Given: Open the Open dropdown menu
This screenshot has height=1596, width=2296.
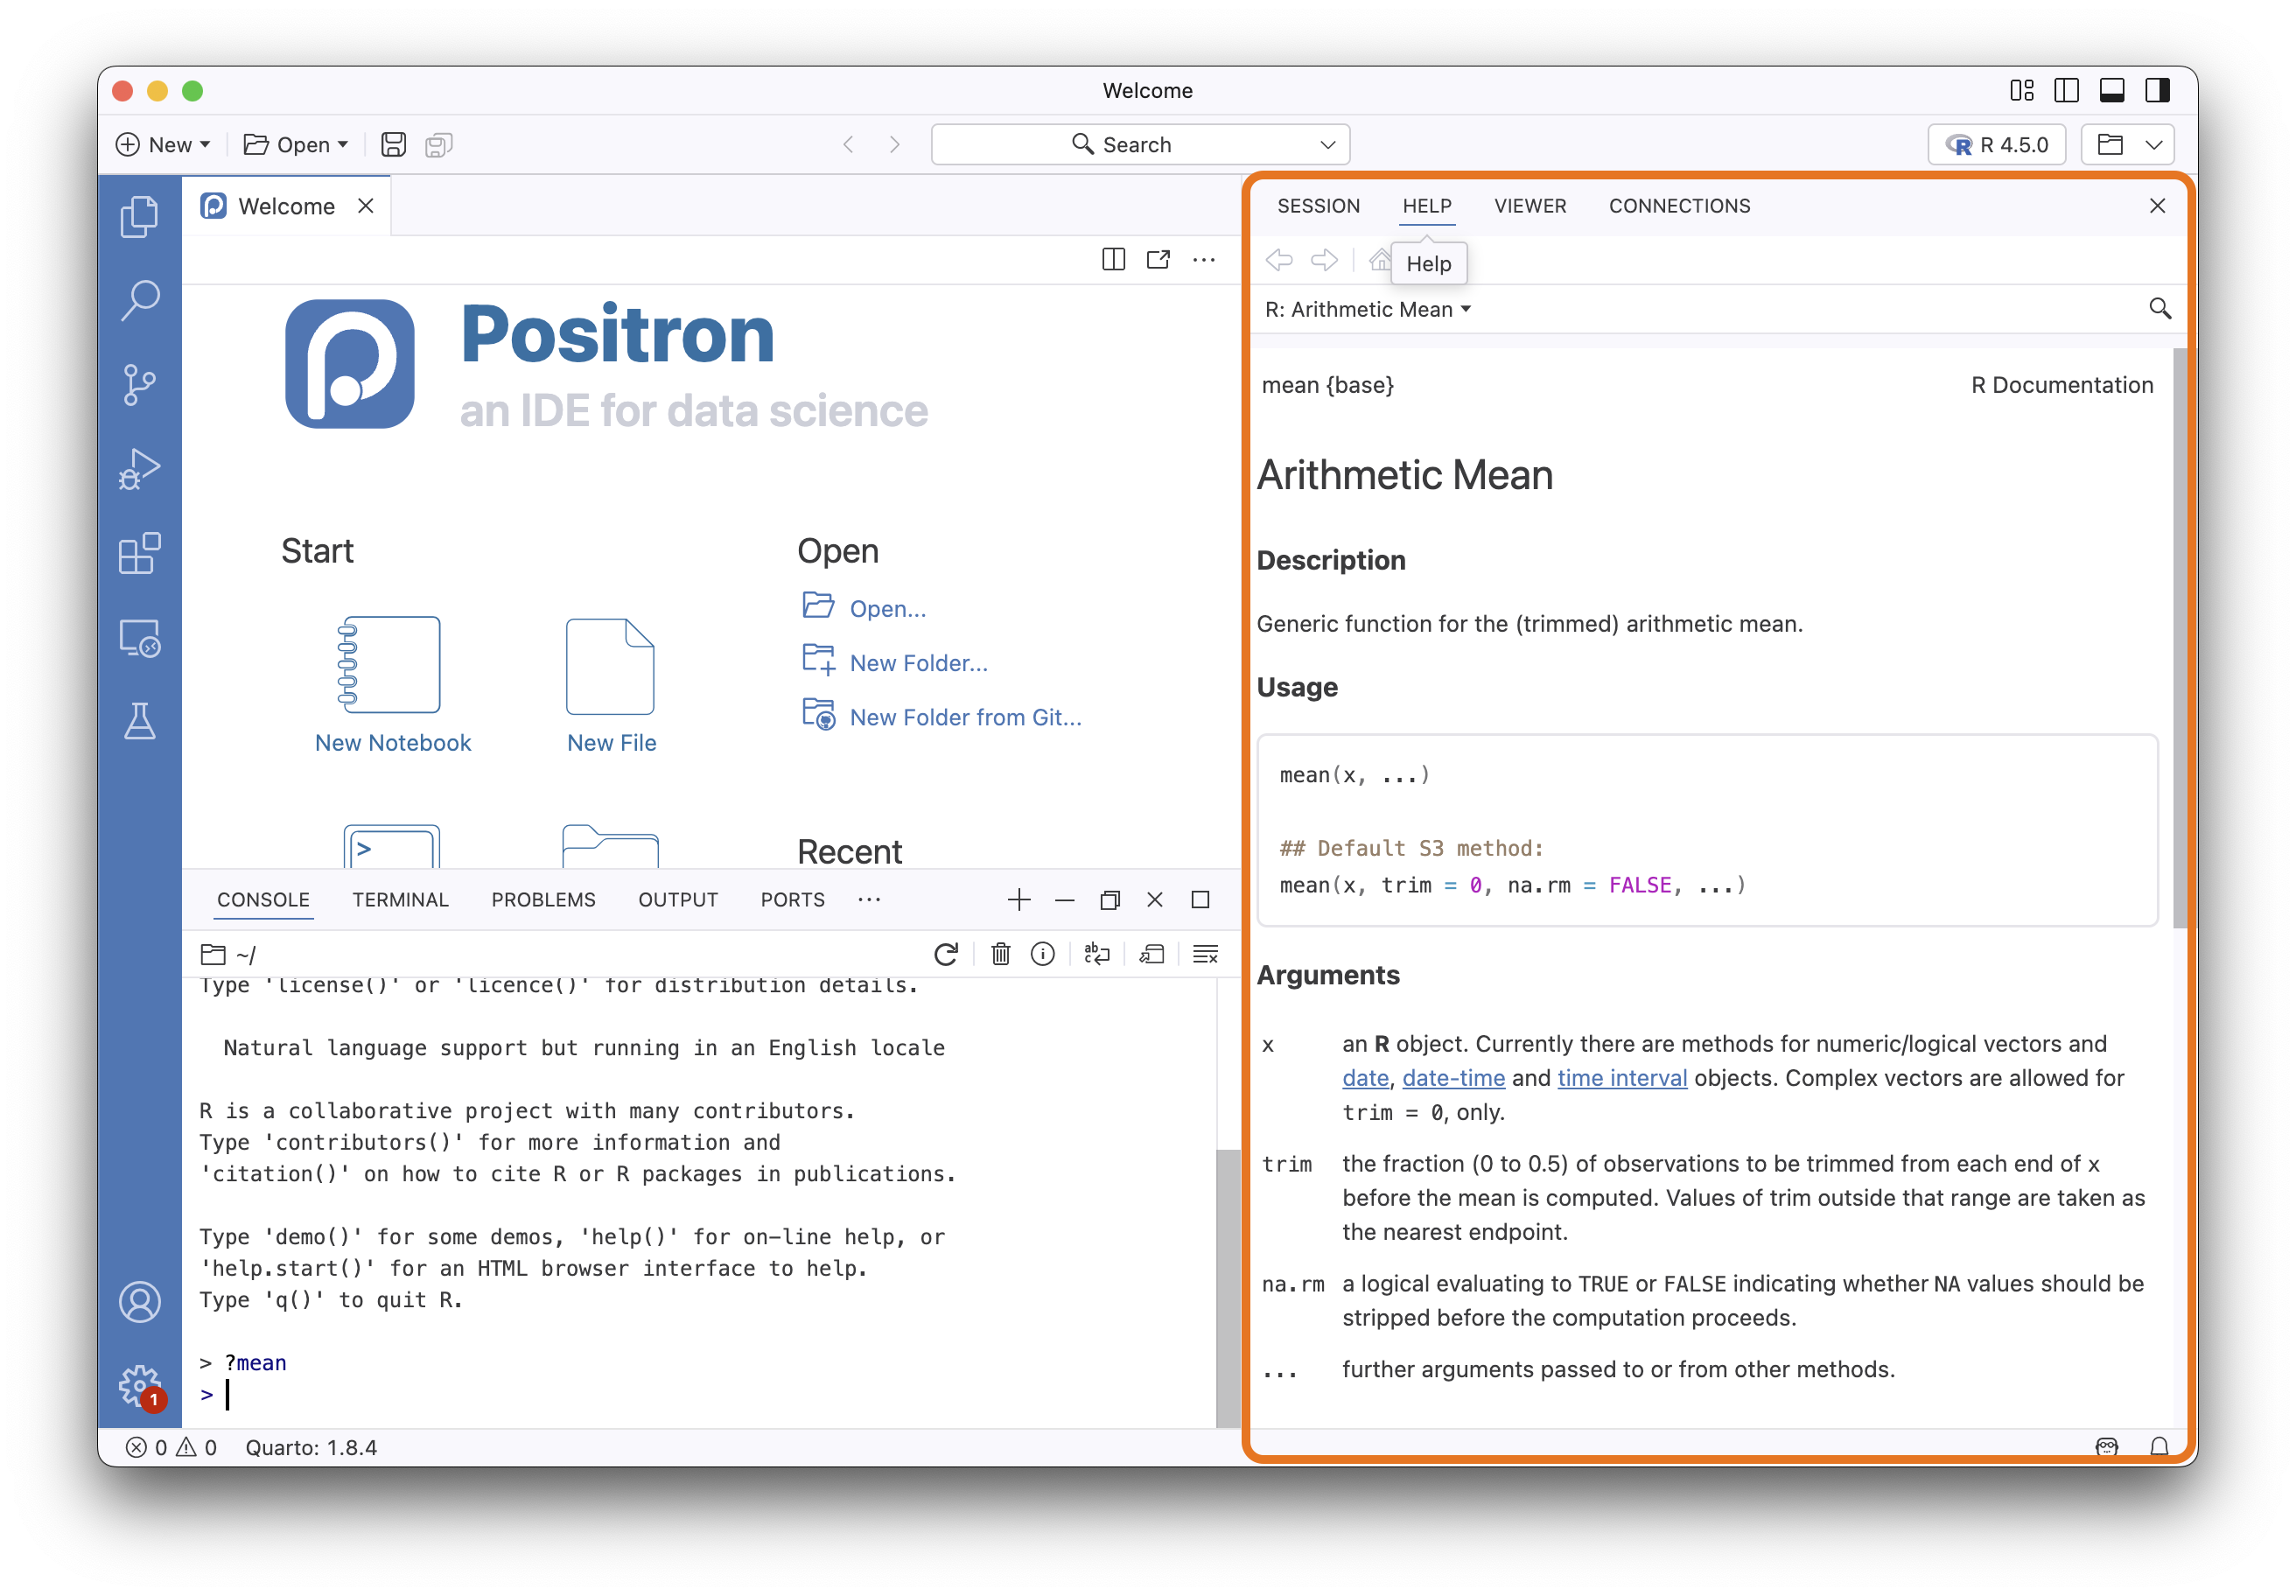Looking at the screenshot, I should [296, 145].
